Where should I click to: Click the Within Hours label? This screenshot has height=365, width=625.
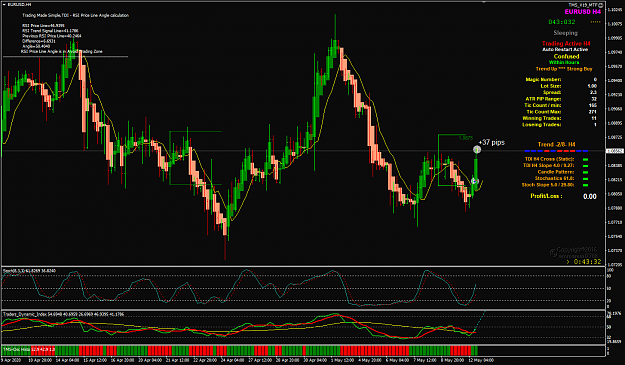pyautogui.click(x=564, y=63)
